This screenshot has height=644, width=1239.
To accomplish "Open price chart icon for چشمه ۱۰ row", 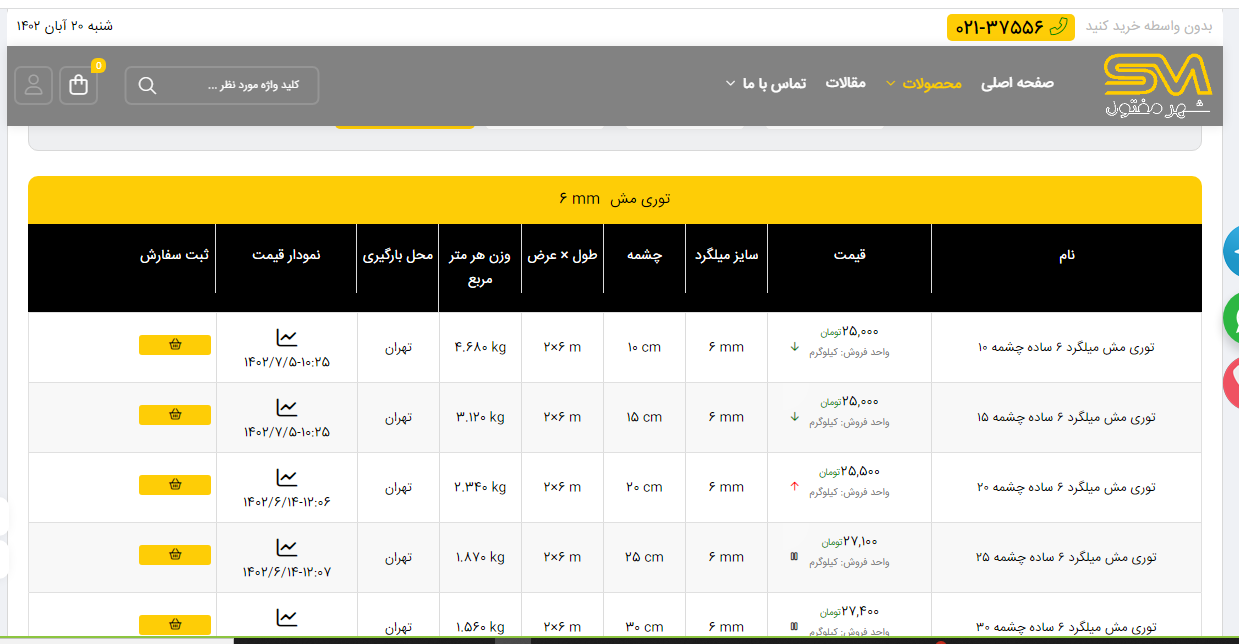I will pyautogui.click(x=287, y=338).
